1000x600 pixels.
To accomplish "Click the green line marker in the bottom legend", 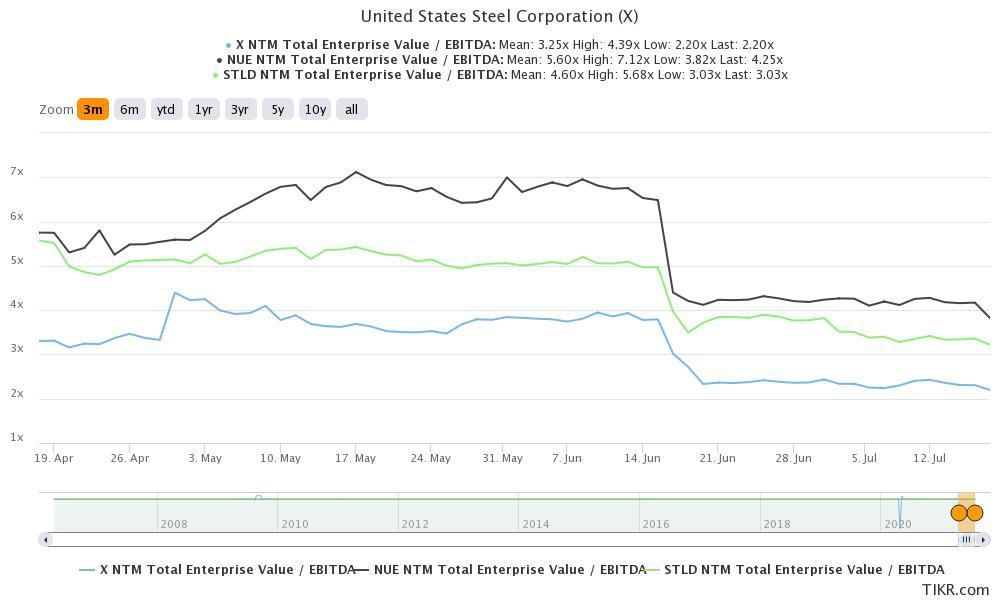I will [655, 569].
